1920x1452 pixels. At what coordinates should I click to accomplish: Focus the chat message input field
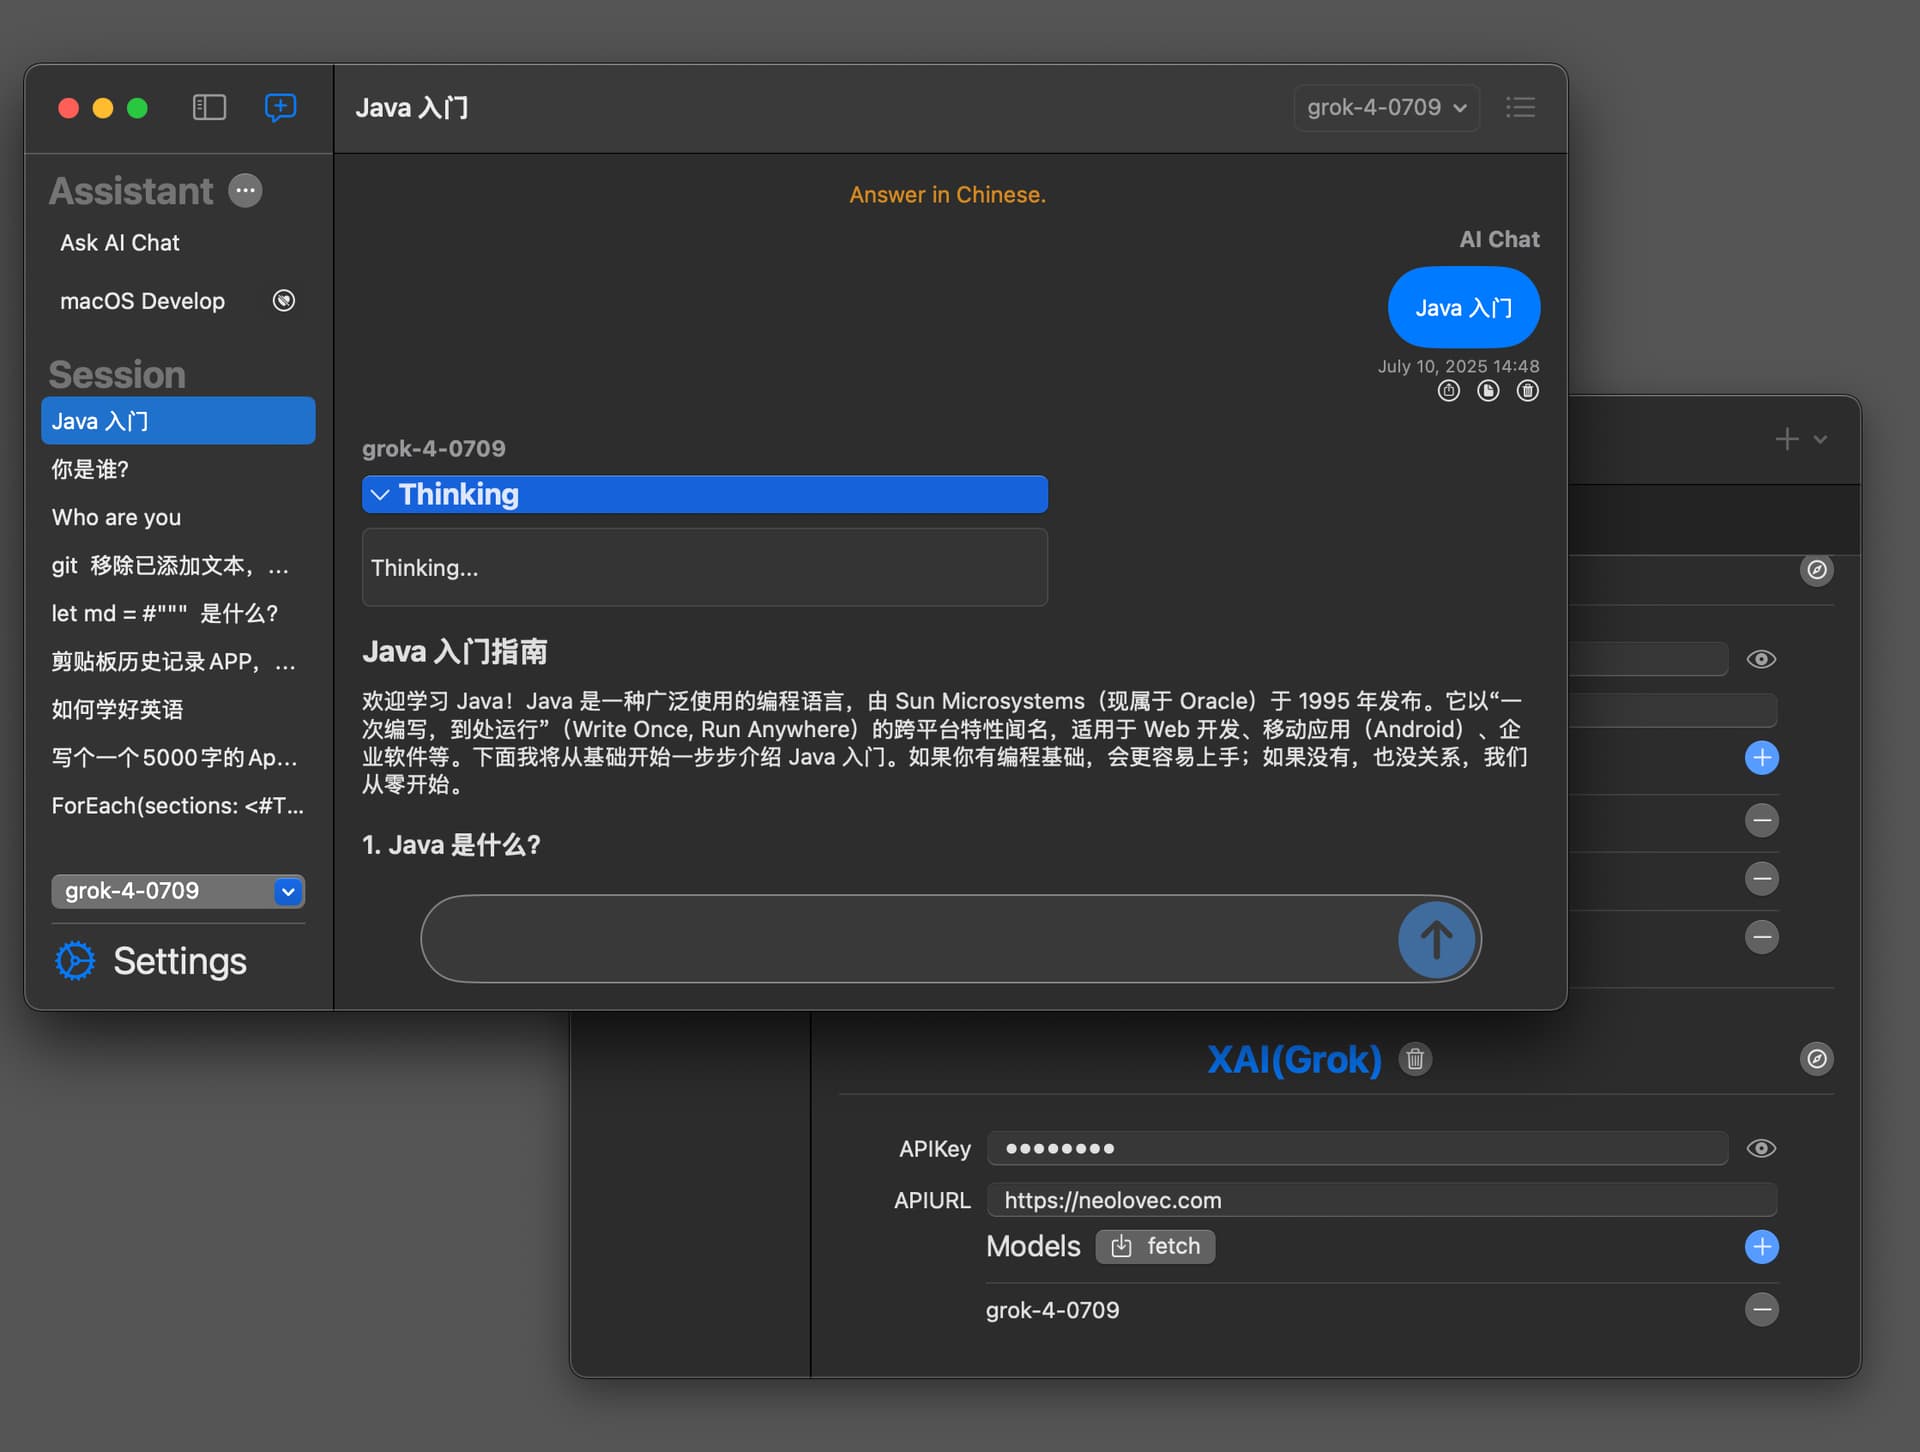pos(910,939)
